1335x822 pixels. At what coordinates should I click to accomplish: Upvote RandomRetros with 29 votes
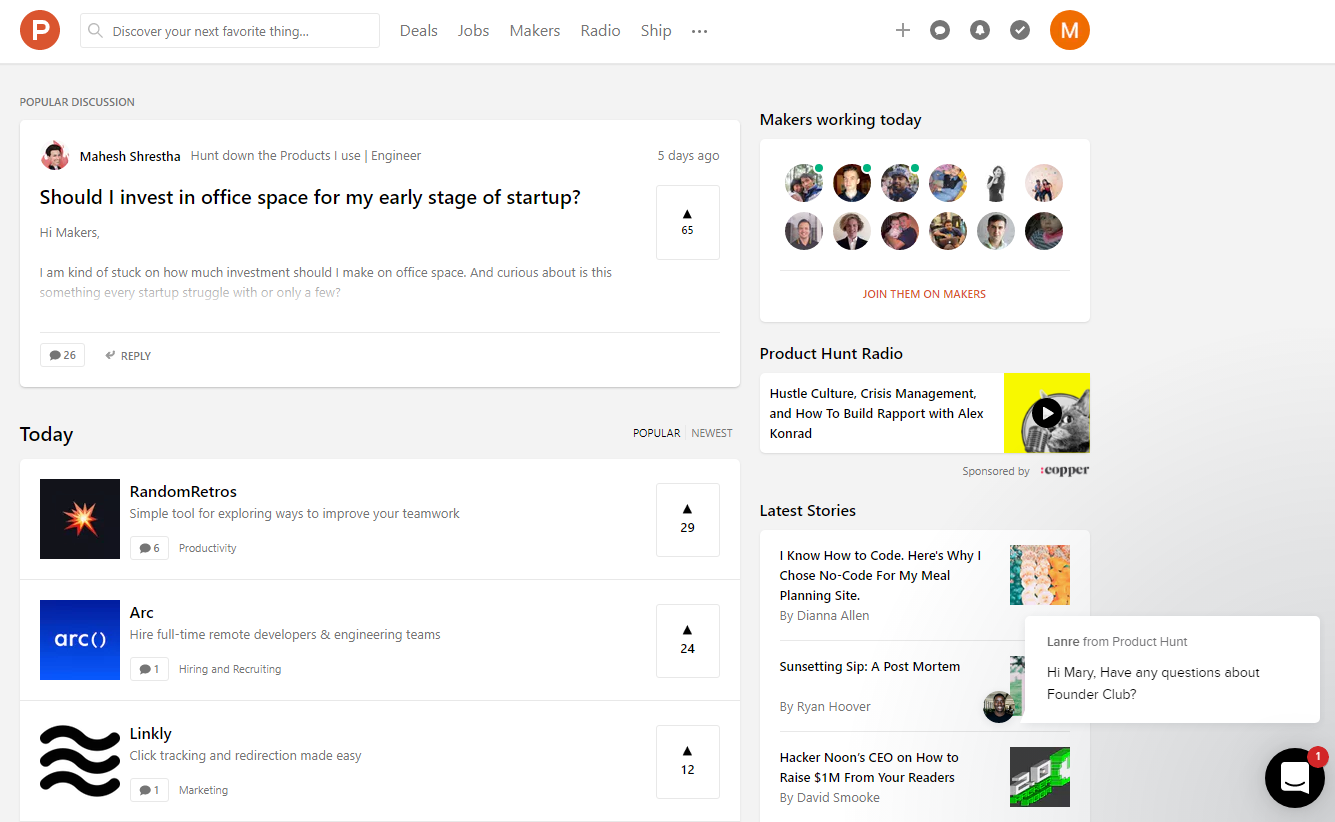click(x=688, y=520)
